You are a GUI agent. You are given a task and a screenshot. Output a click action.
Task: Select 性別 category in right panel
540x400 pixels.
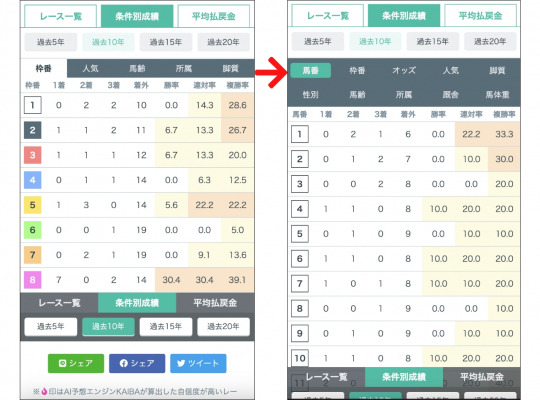310,95
